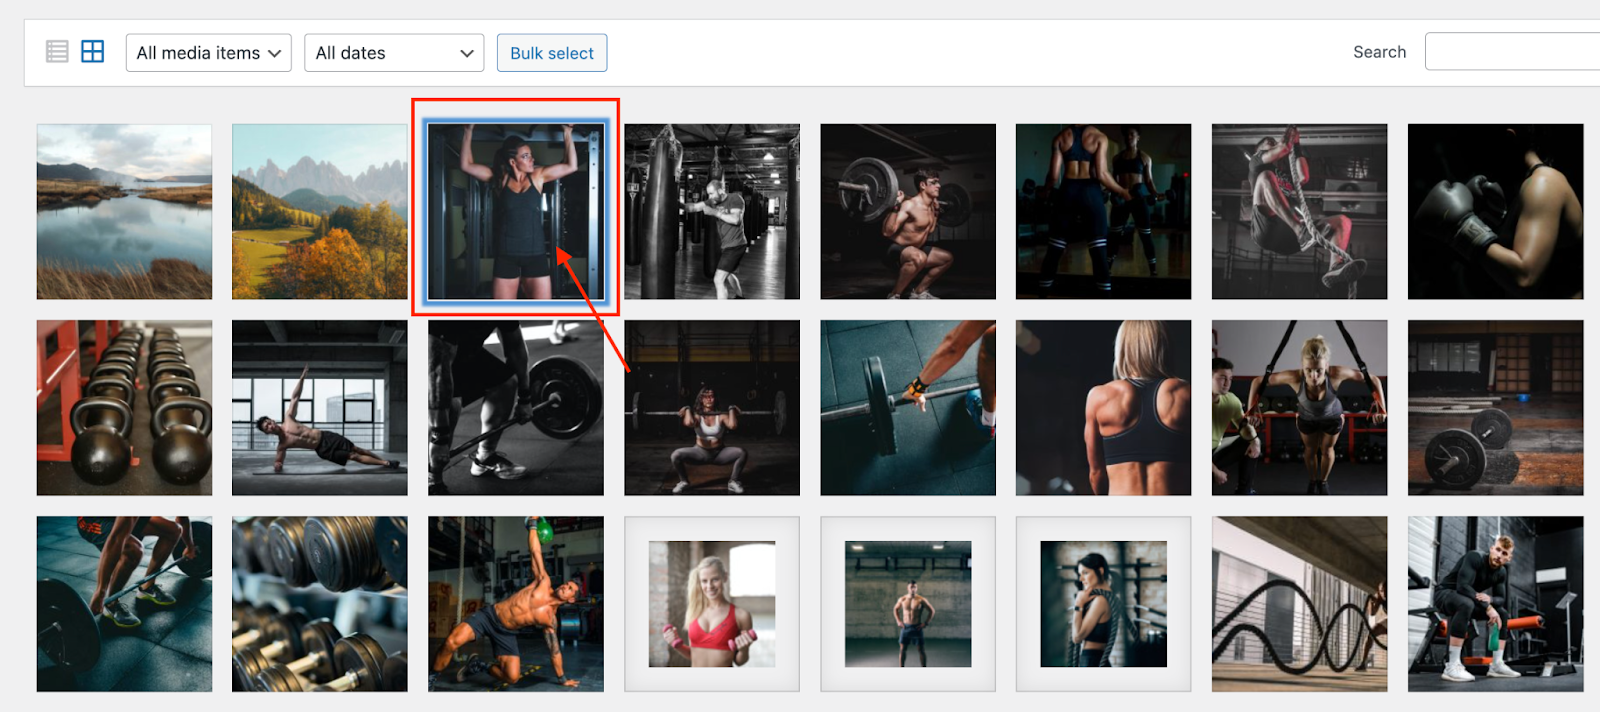Open the kettlebell rack thumbnail

coord(124,408)
